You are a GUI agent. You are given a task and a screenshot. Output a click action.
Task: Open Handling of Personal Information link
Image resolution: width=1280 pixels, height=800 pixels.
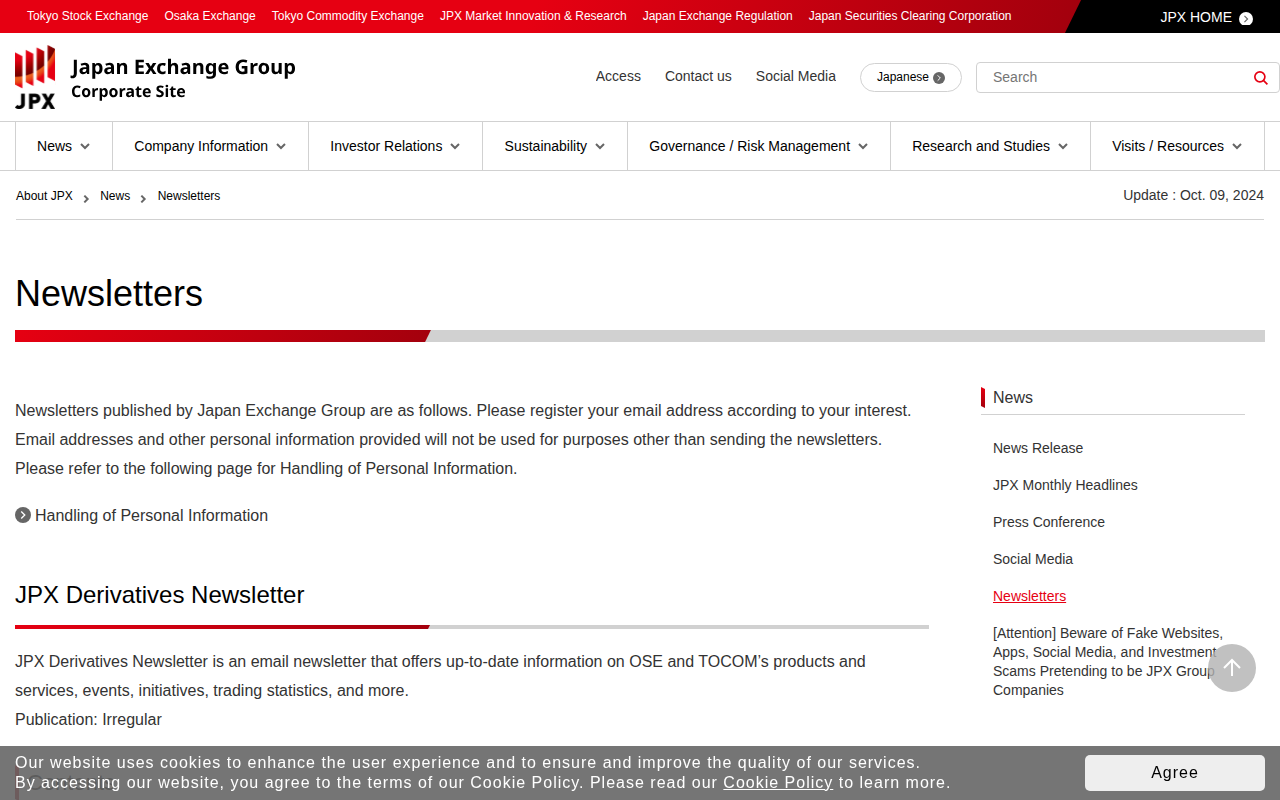coord(151,515)
